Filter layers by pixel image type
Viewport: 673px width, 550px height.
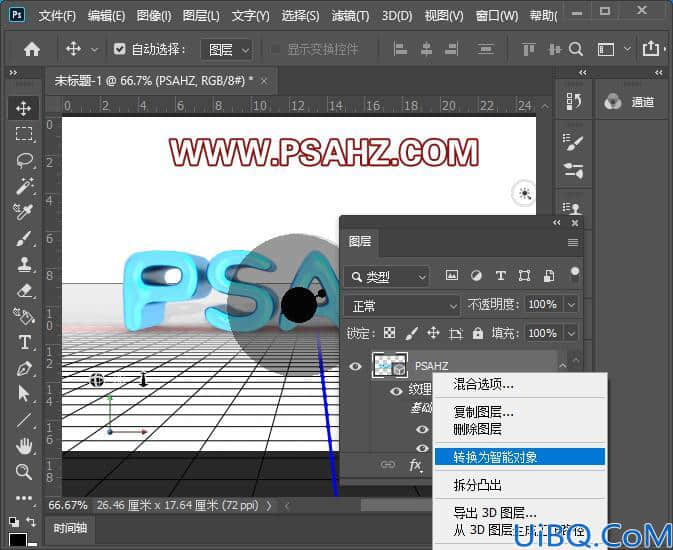[x=452, y=275]
